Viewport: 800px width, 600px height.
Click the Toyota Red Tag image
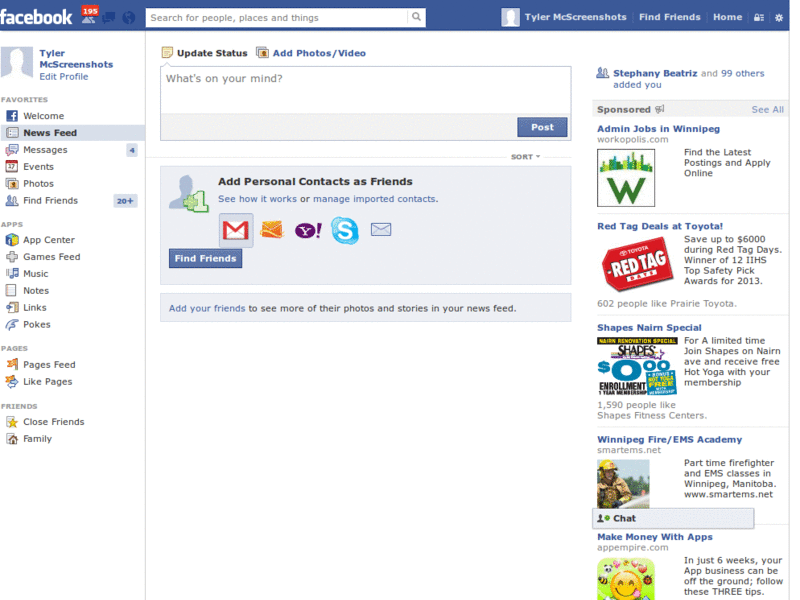637,266
